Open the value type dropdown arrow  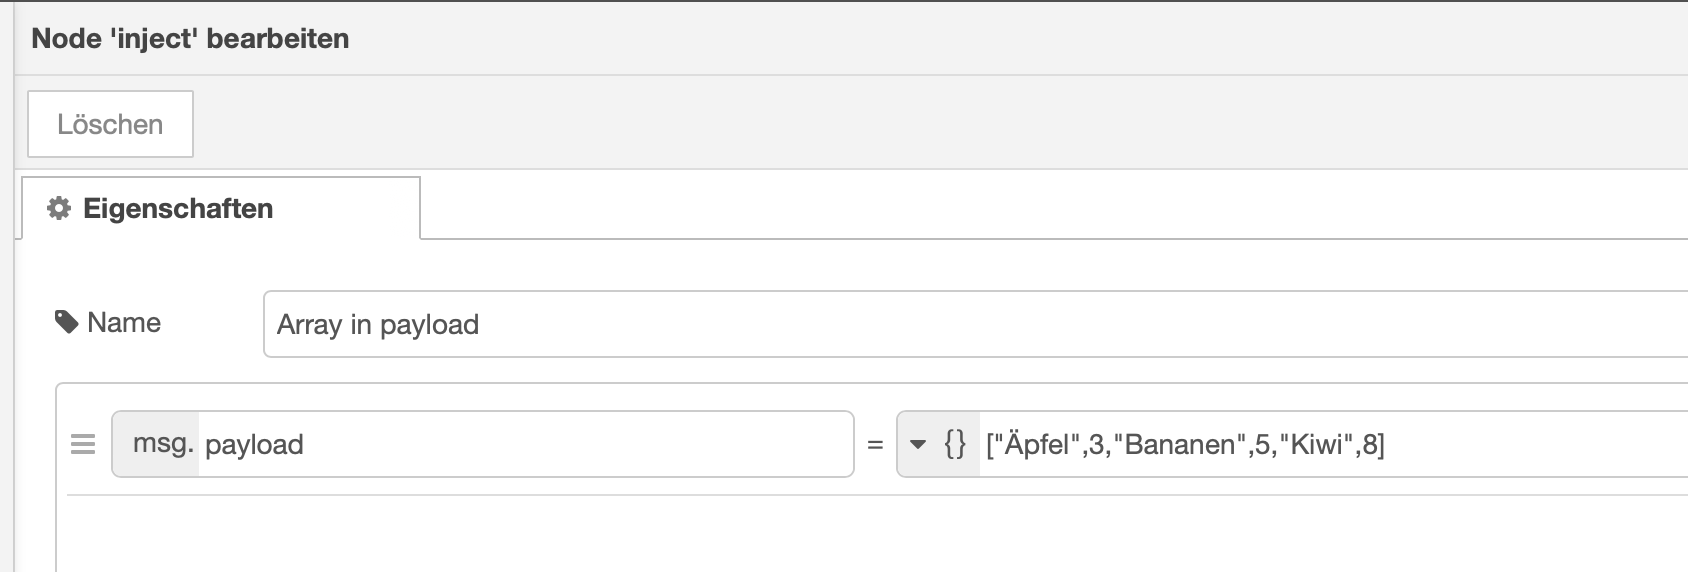(x=918, y=445)
